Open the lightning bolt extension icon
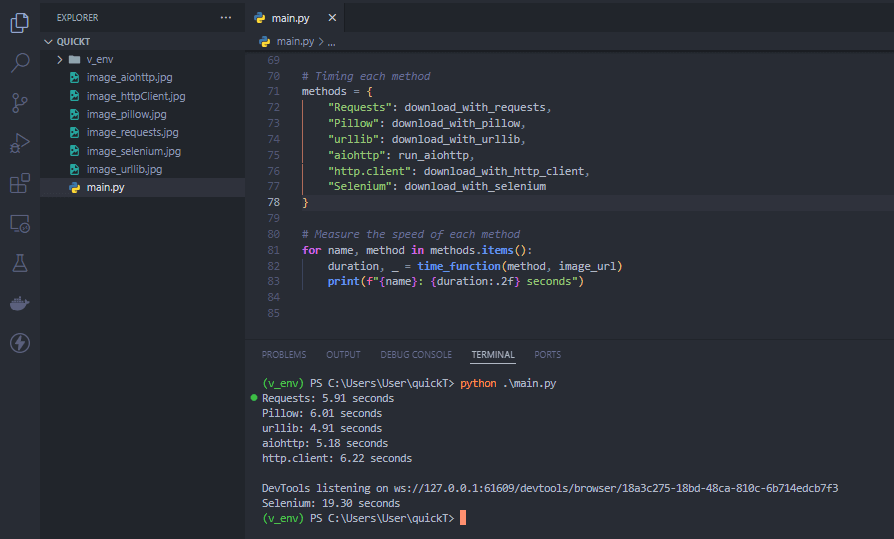Screen dimensions: 894x539 pyautogui.click(x=20, y=343)
